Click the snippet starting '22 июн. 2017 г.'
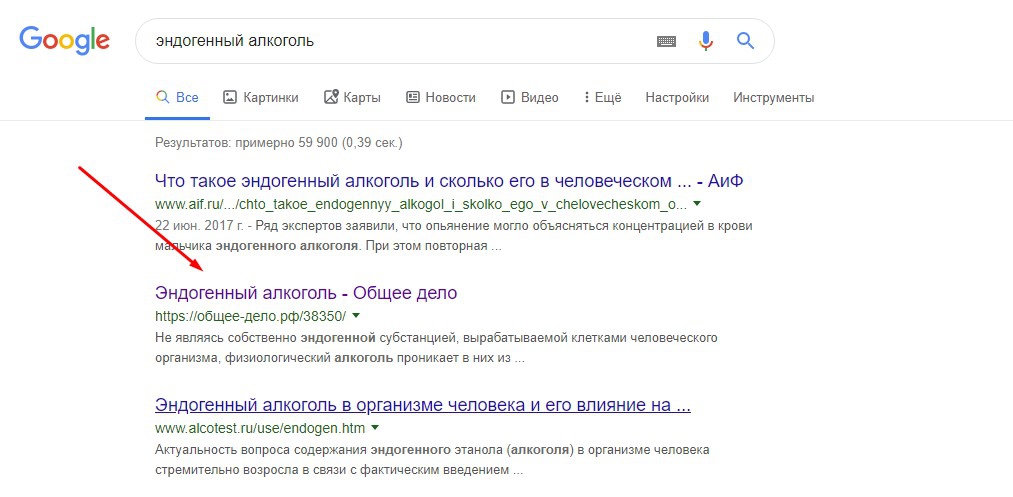The height and width of the screenshot is (497, 1013). [x=454, y=237]
